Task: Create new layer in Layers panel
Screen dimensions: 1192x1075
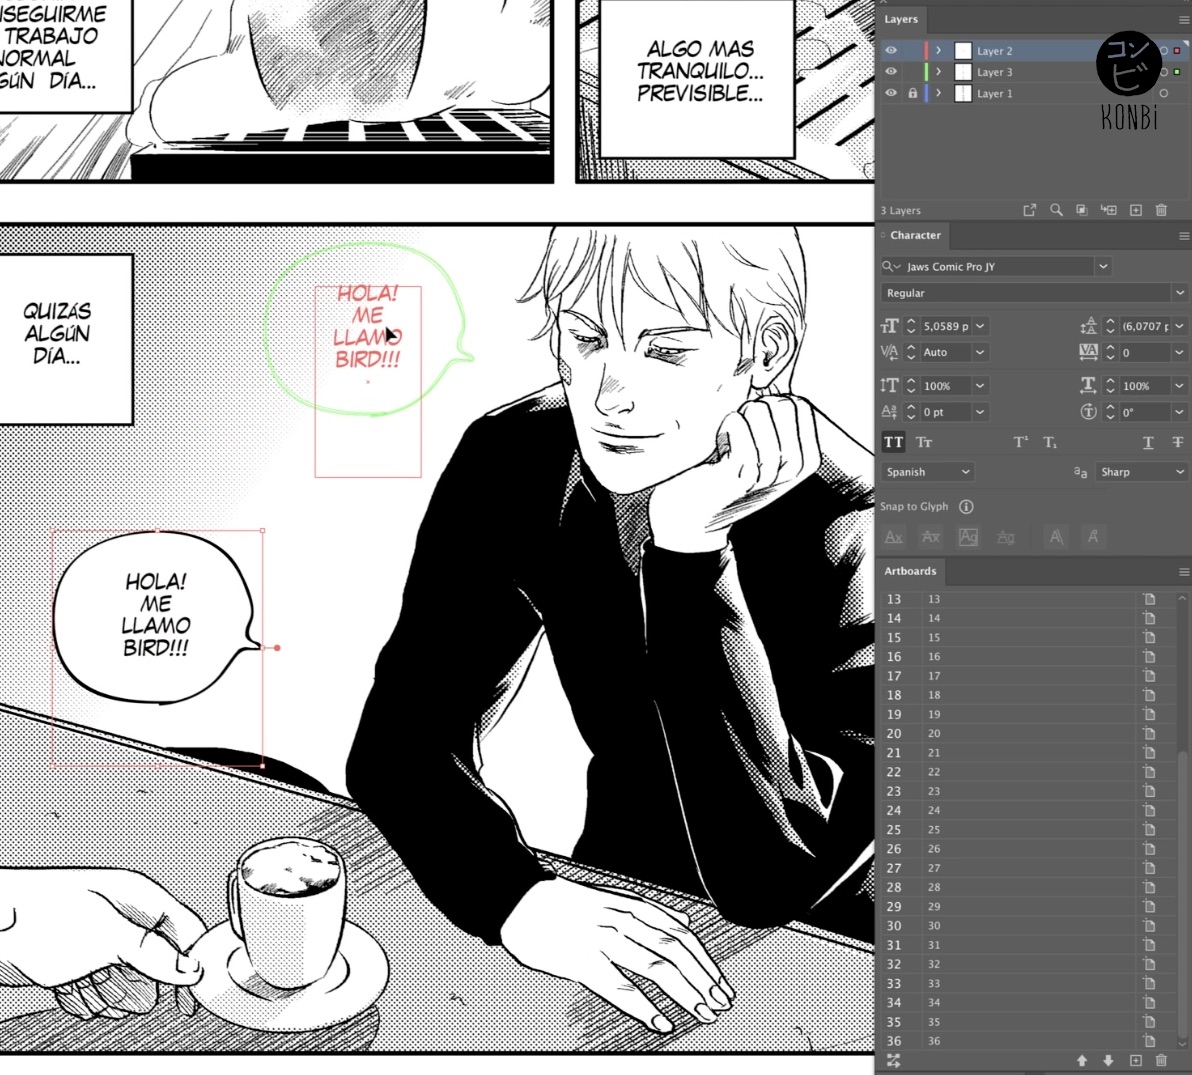Action: tap(1135, 210)
